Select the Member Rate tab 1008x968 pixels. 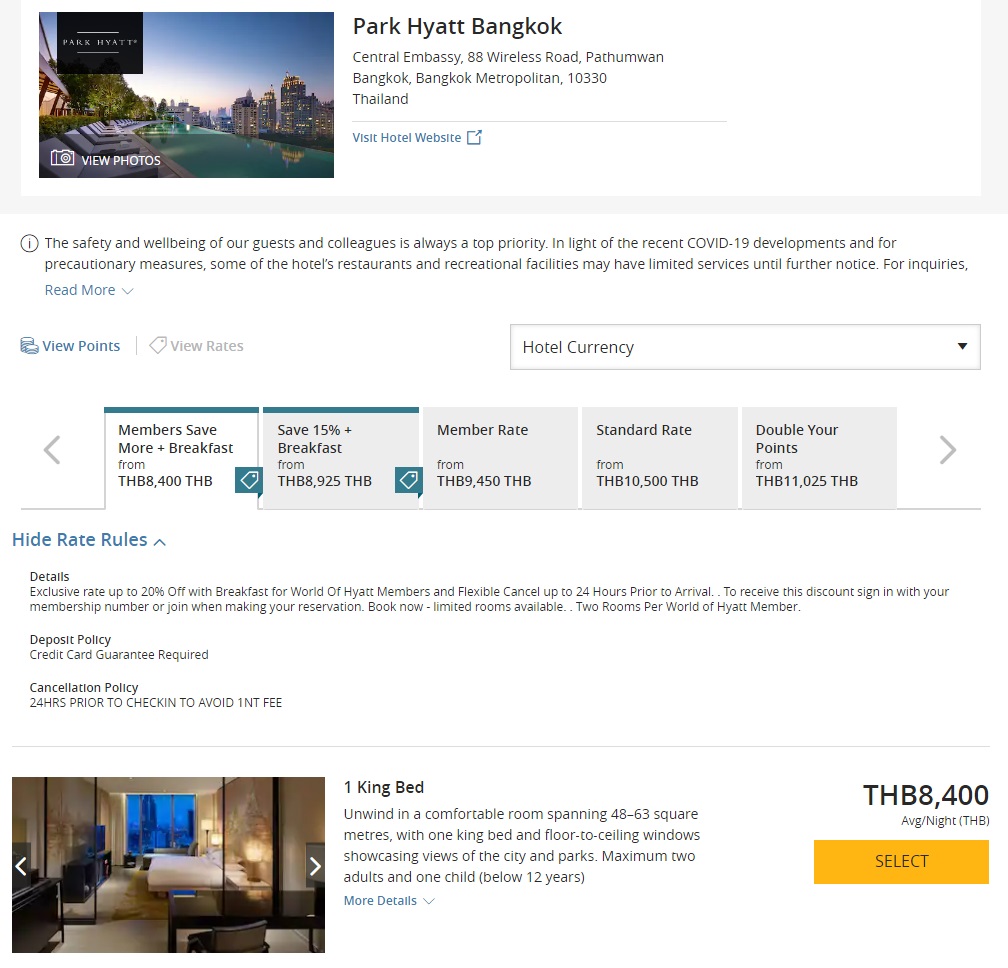[500, 458]
